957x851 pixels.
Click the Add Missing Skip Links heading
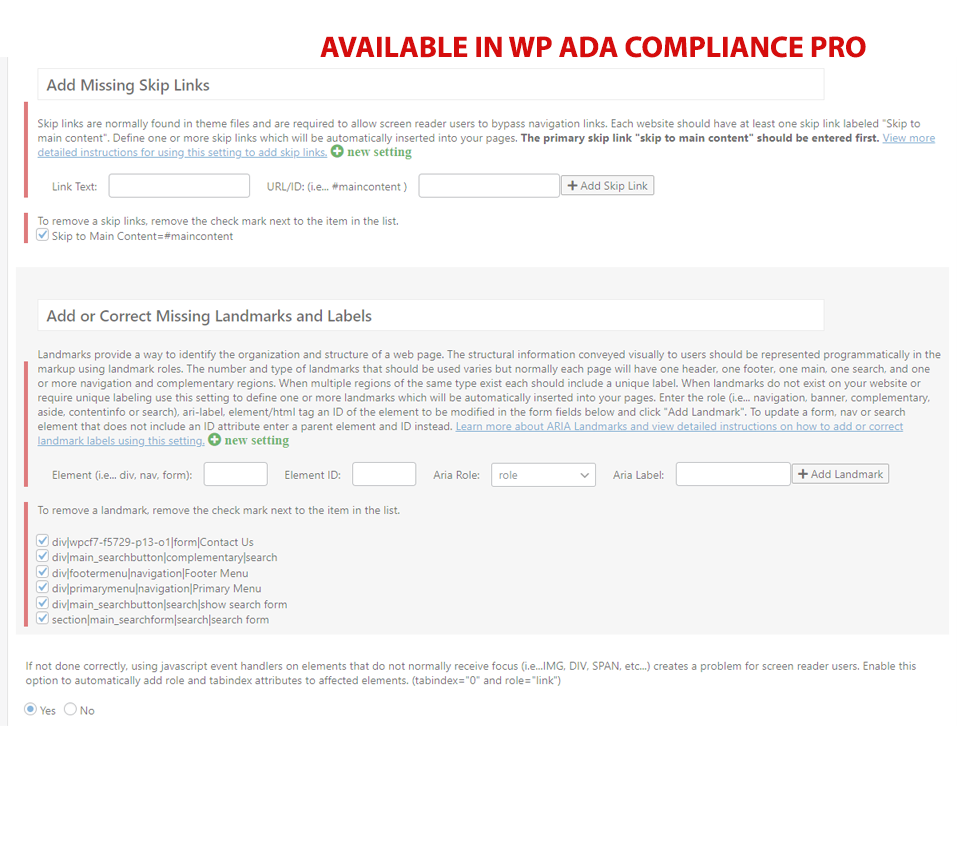click(128, 85)
